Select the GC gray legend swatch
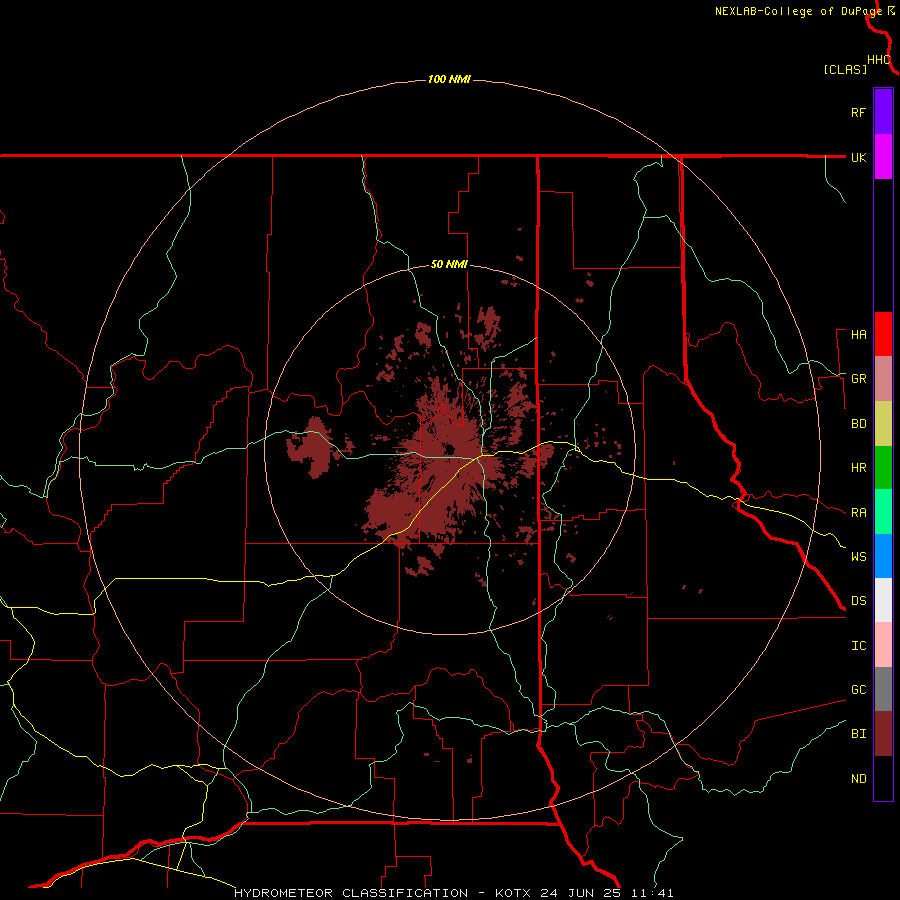 click(x=883, y=689)
